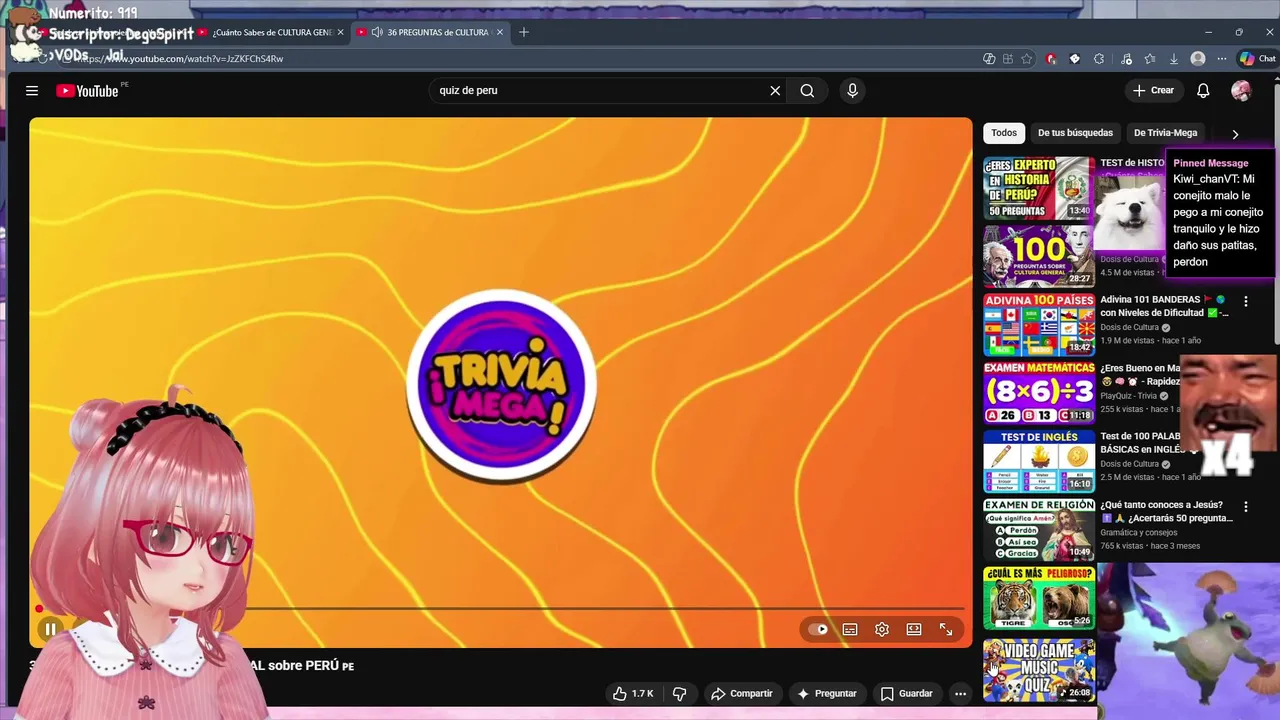Run search with the magnifier button
This screenshot has height=720, width=1280.
point(807,90)
